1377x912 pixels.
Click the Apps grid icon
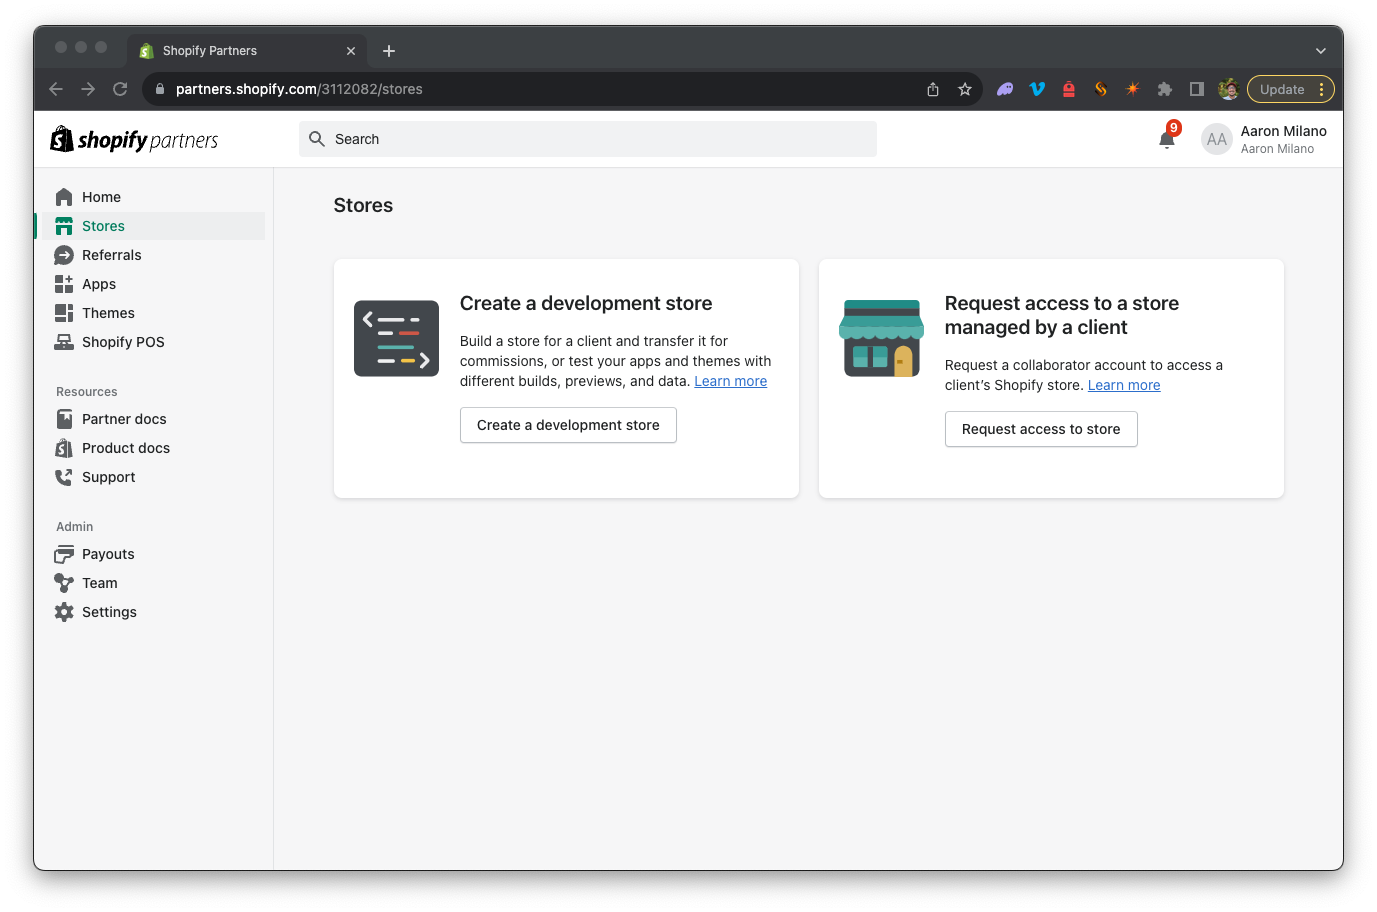click(64, 284)
